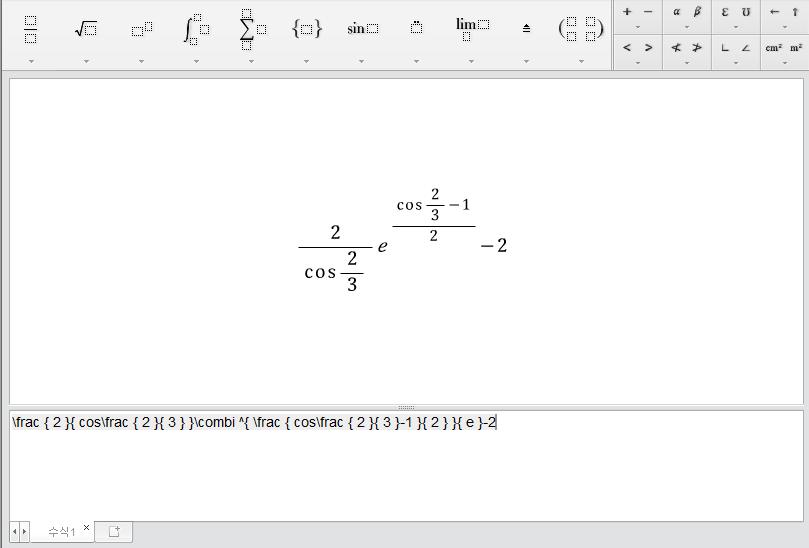Insert a fraction template
Image resolution: width=809 pixels, height=548 pixels.
(x=31, y=29)
